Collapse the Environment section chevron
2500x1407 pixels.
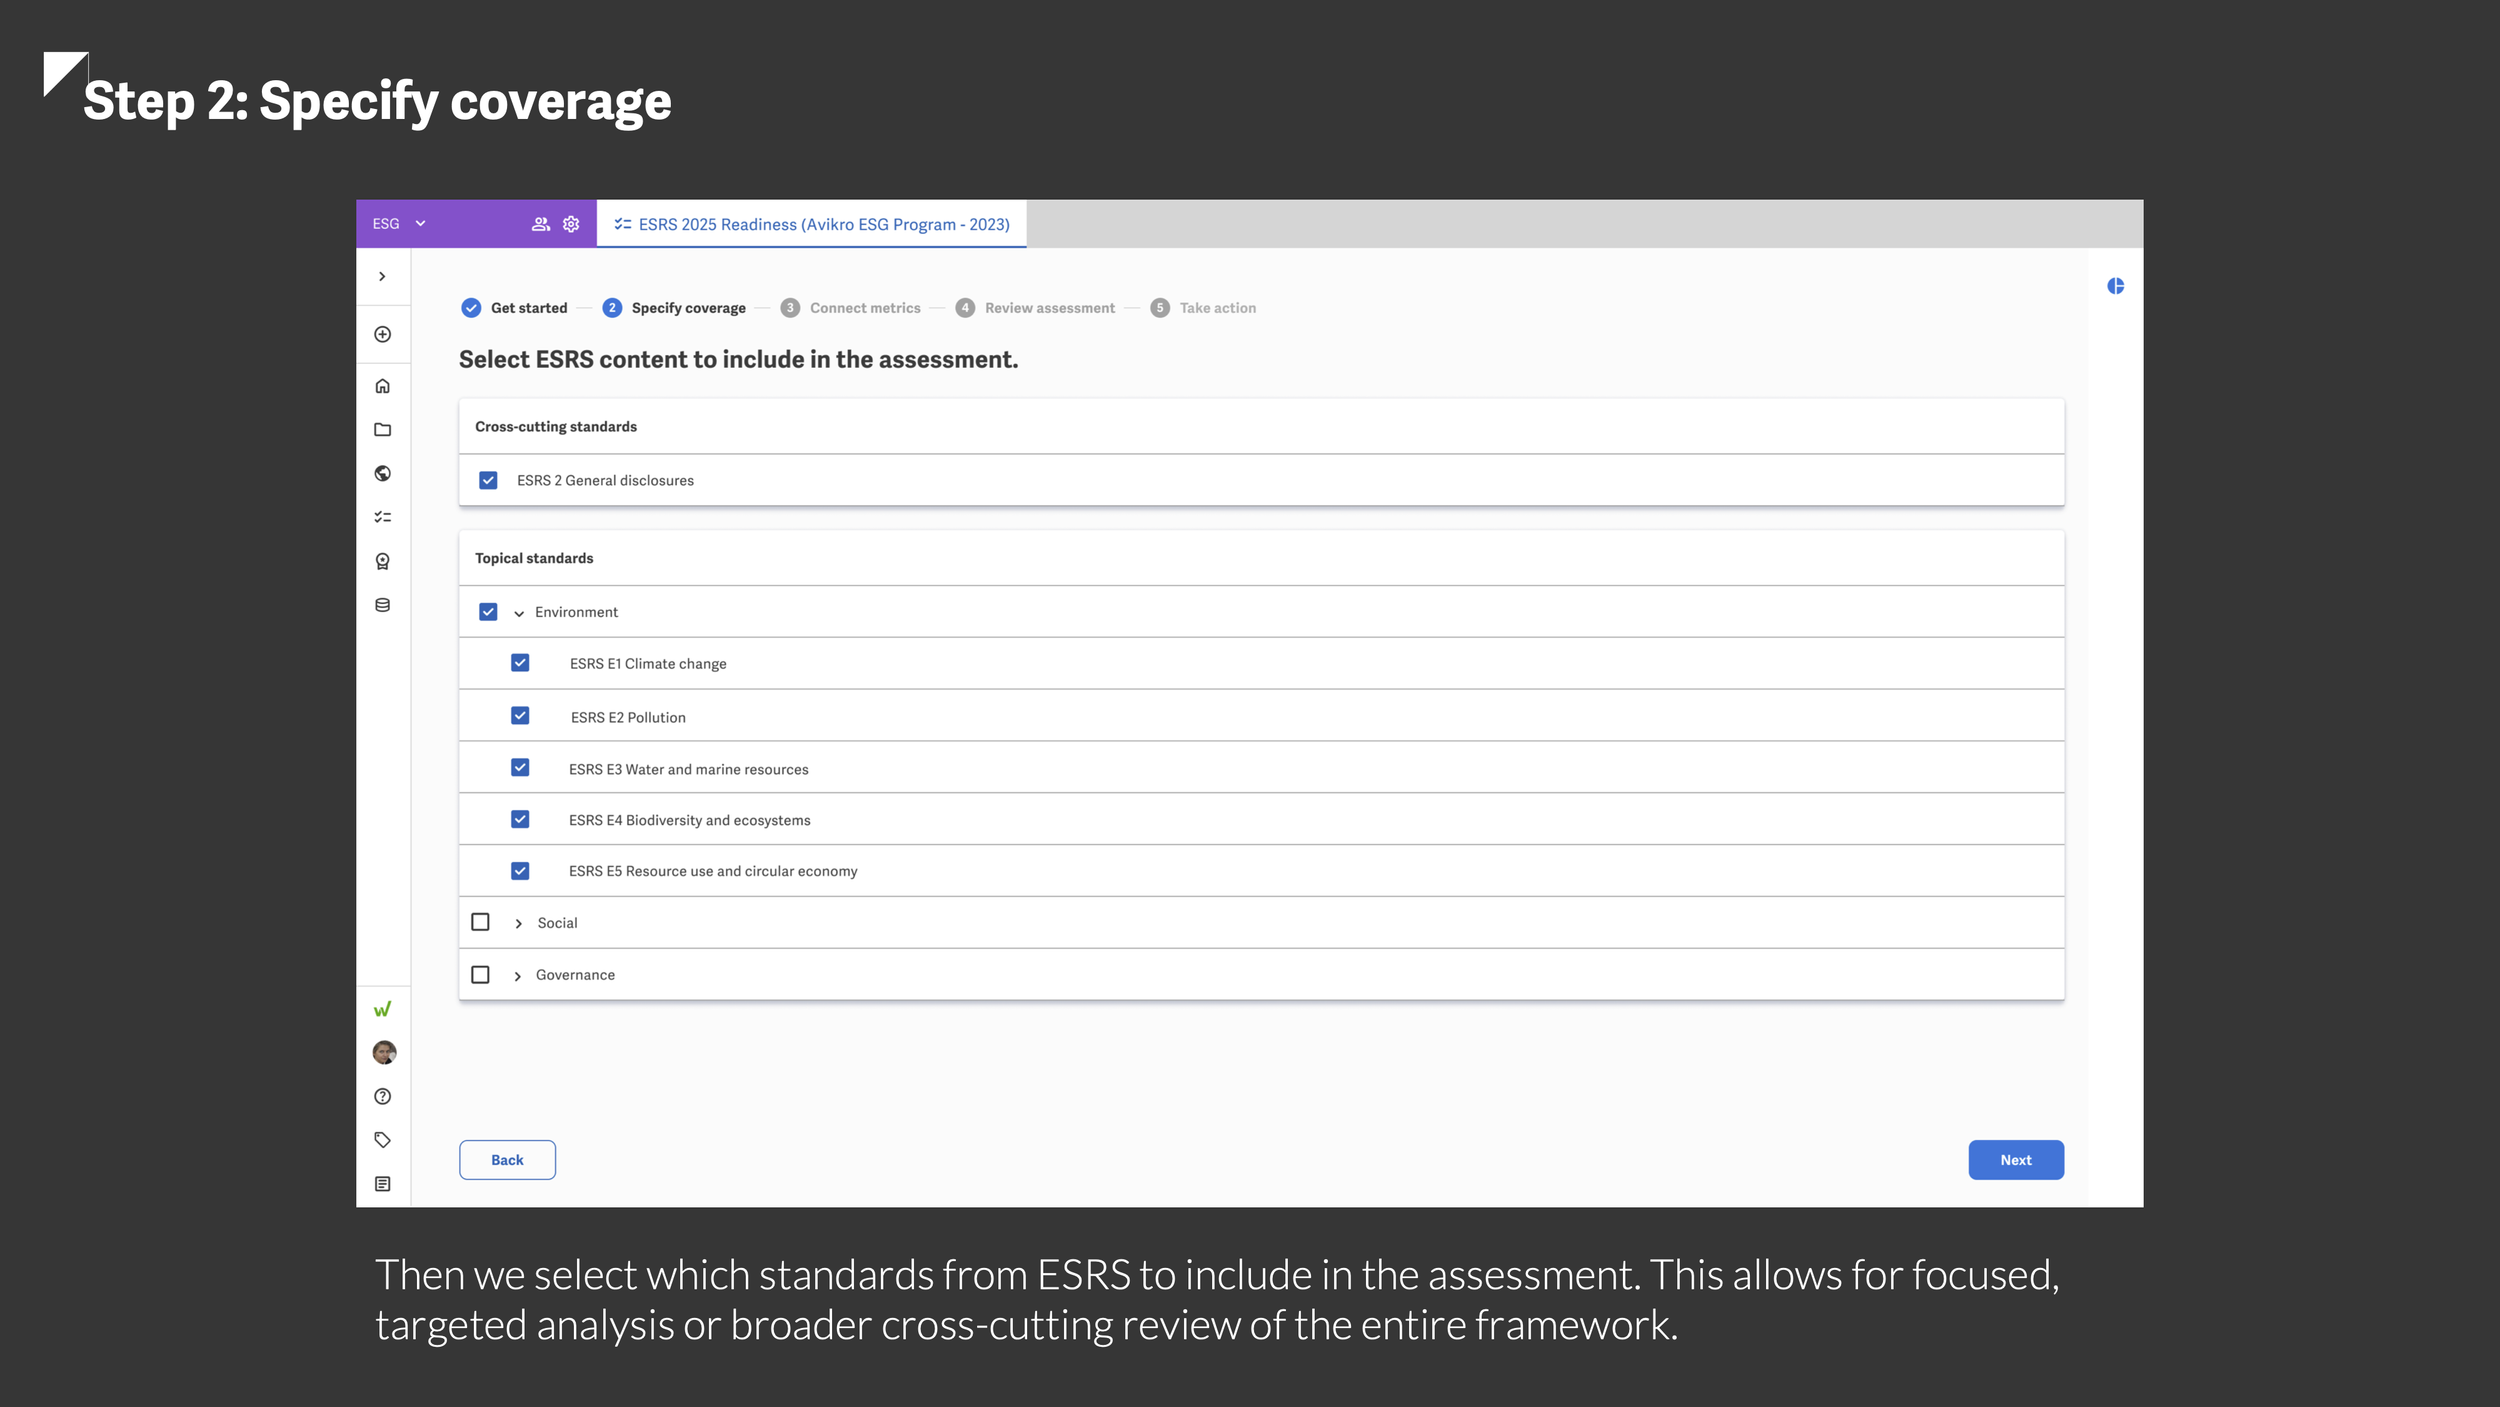(x=519, y=613)
